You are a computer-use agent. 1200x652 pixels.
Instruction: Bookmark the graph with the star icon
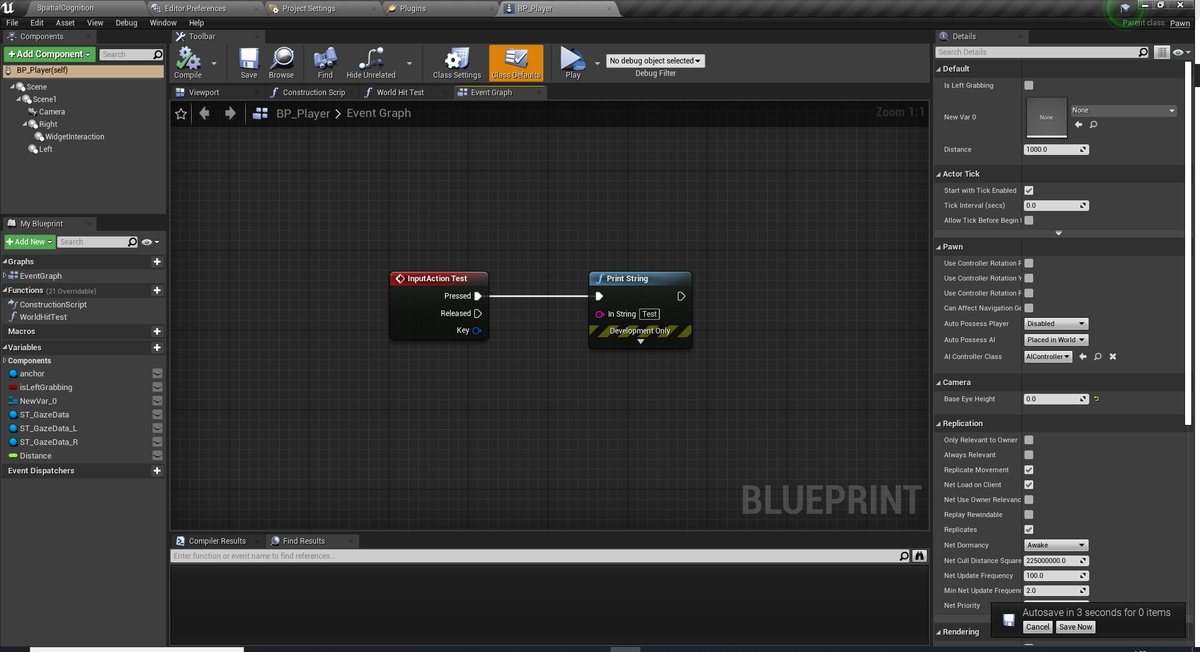pos(181,114)
